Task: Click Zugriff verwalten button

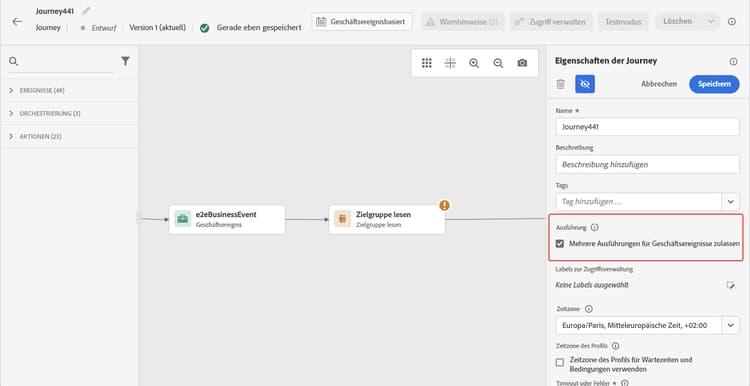Action: 551,22
